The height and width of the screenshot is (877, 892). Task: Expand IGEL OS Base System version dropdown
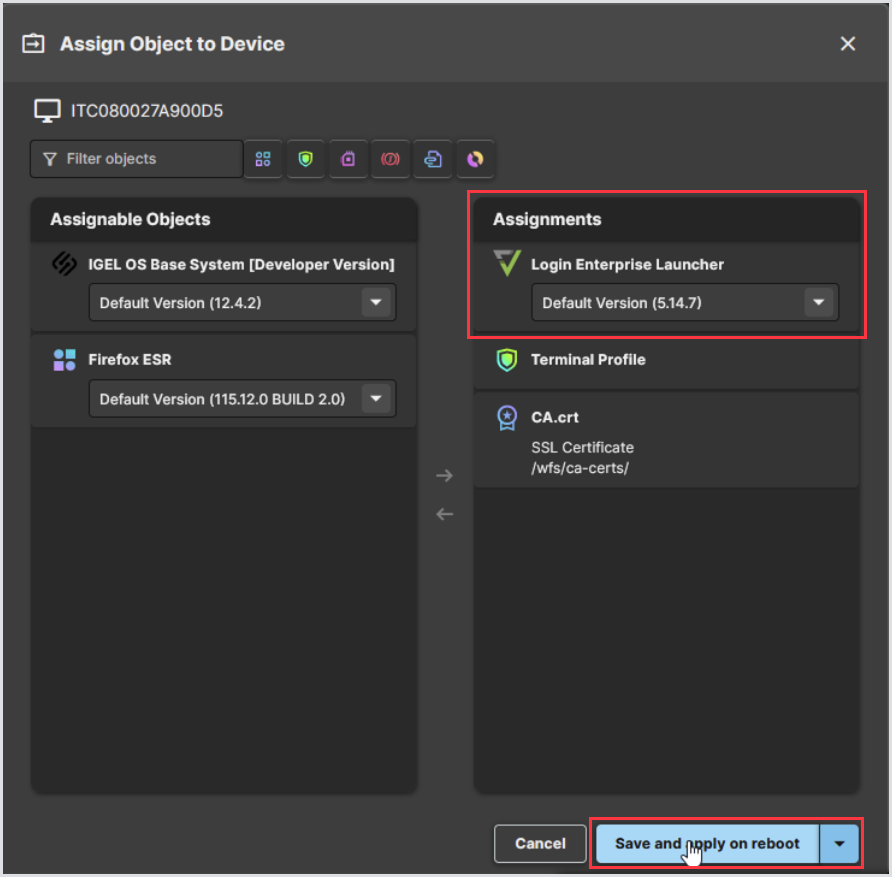pos(376,303)
